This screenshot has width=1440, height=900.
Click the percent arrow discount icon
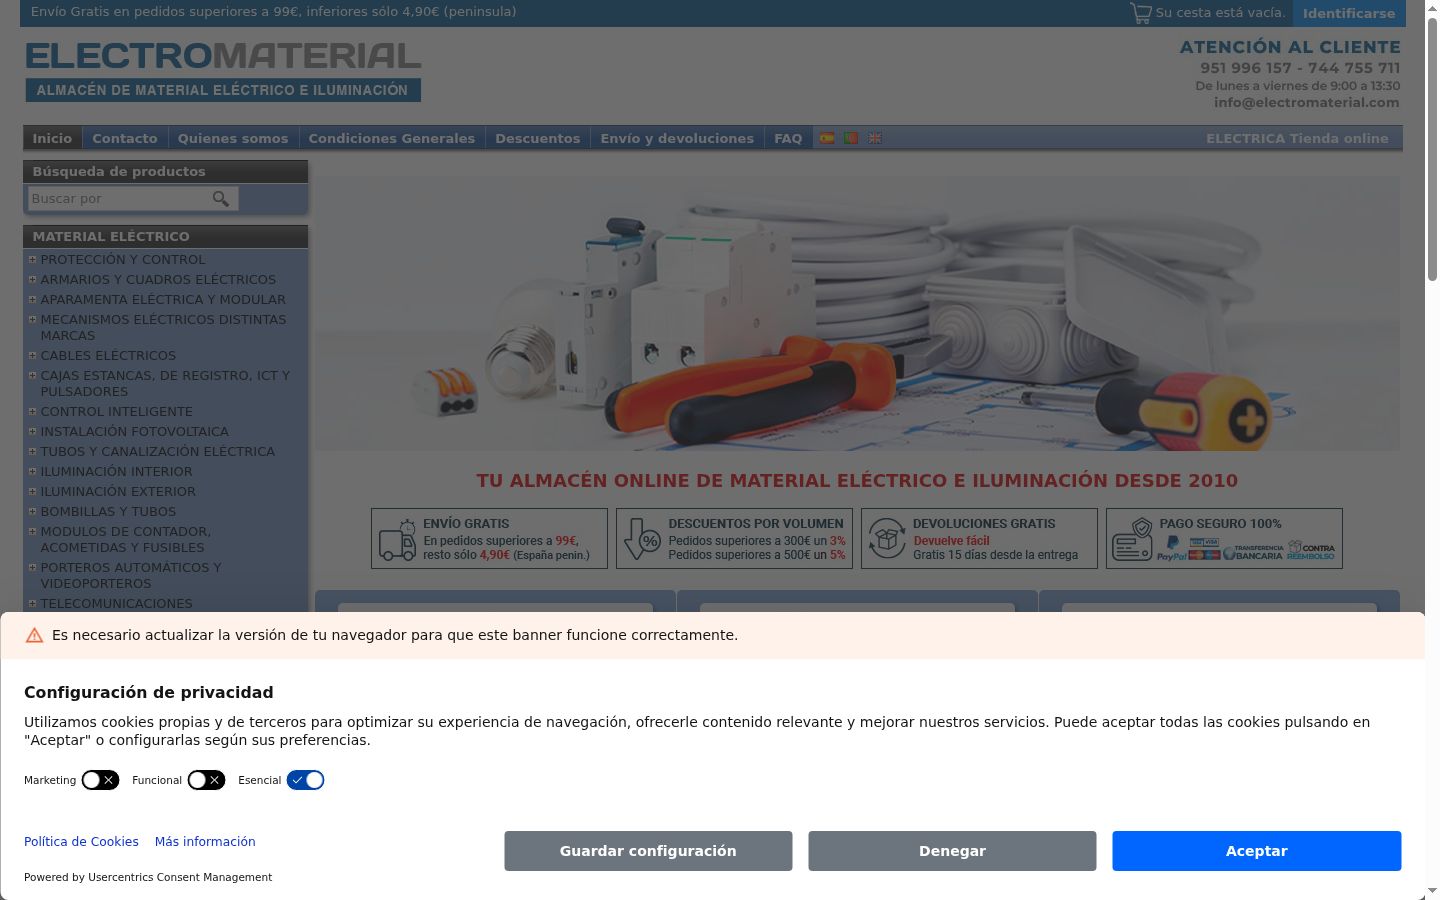click(x=642, y=540)
